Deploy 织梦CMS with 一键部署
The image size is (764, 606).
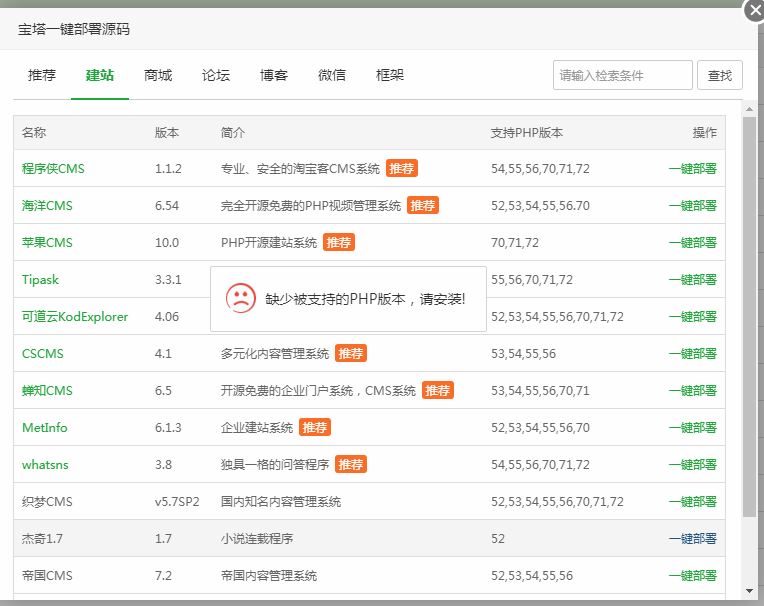click(692, 502)
